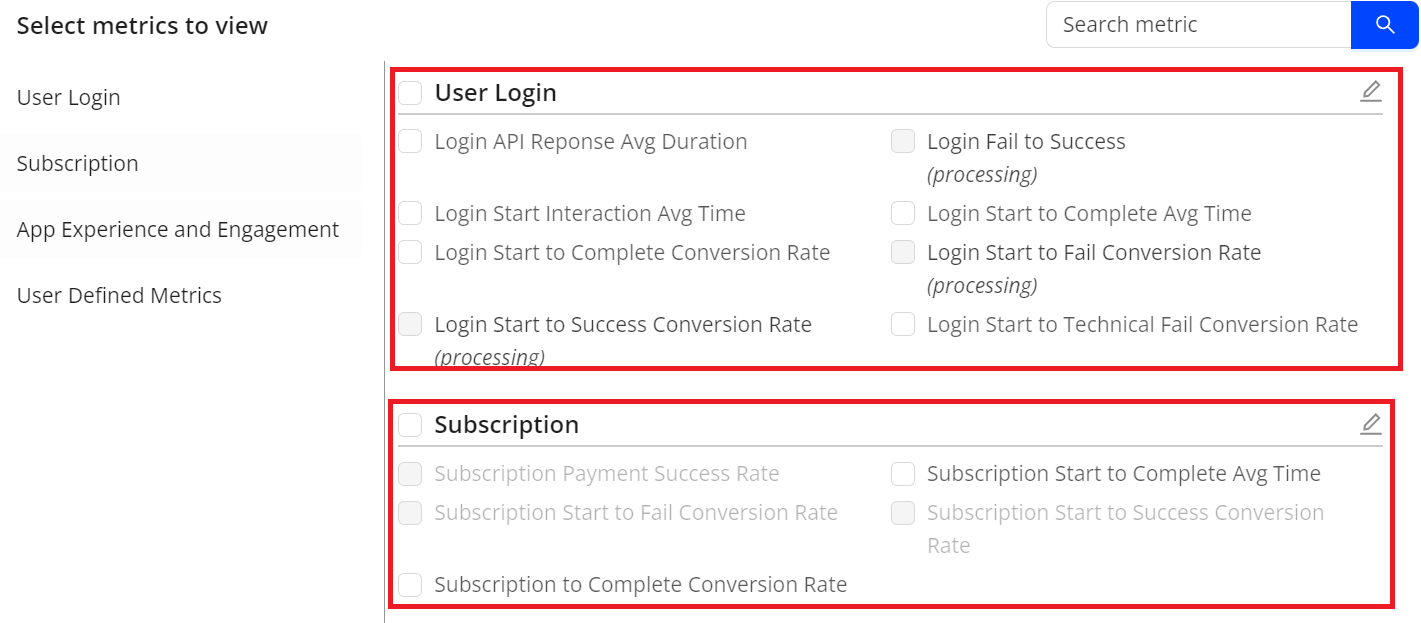This screenshot has height=623, width=1421.
Task: Check Subscription Start to Complete Avg Time
Action: tap(903, 474)
